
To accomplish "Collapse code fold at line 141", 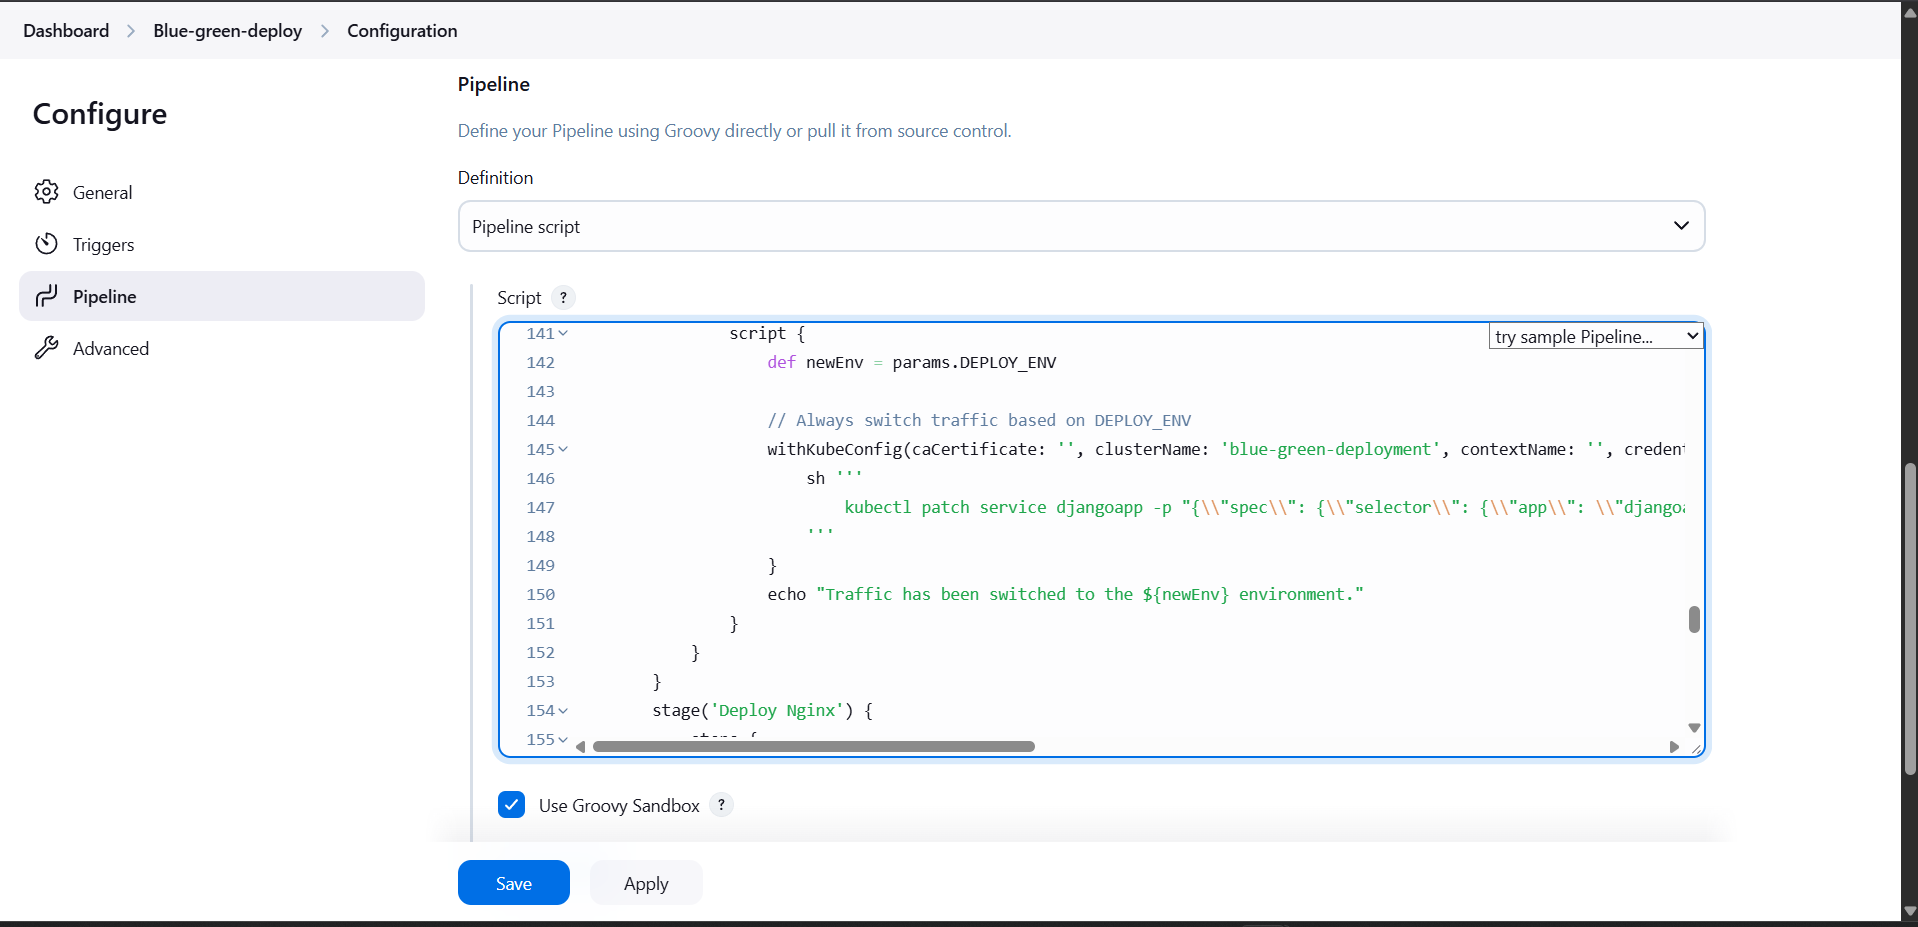I will tap(563, 334).
